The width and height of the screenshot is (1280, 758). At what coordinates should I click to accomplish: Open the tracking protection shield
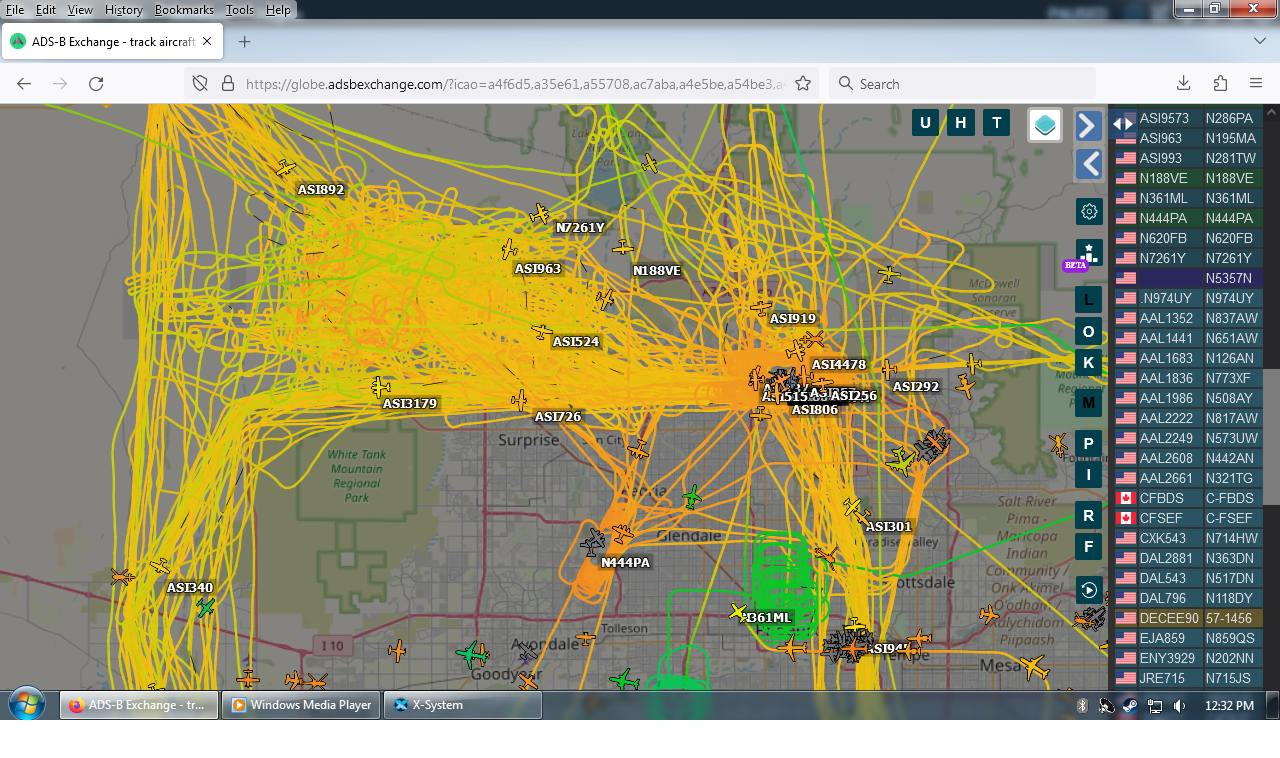pyautogui.click(x=200, y=84)
